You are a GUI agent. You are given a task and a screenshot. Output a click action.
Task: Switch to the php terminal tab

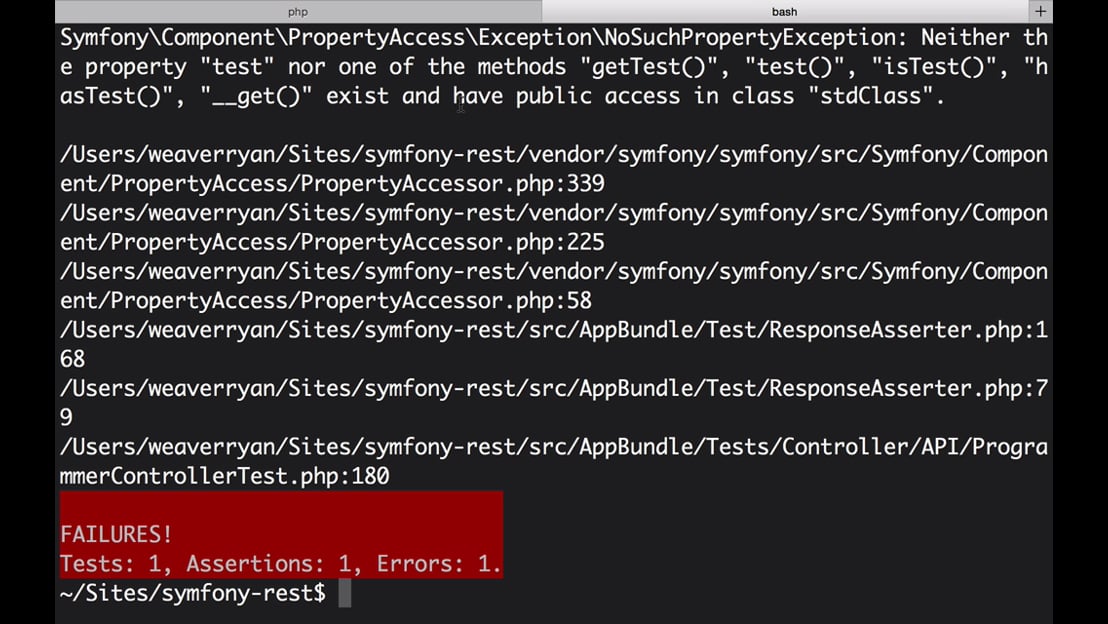tap(297, 11)
